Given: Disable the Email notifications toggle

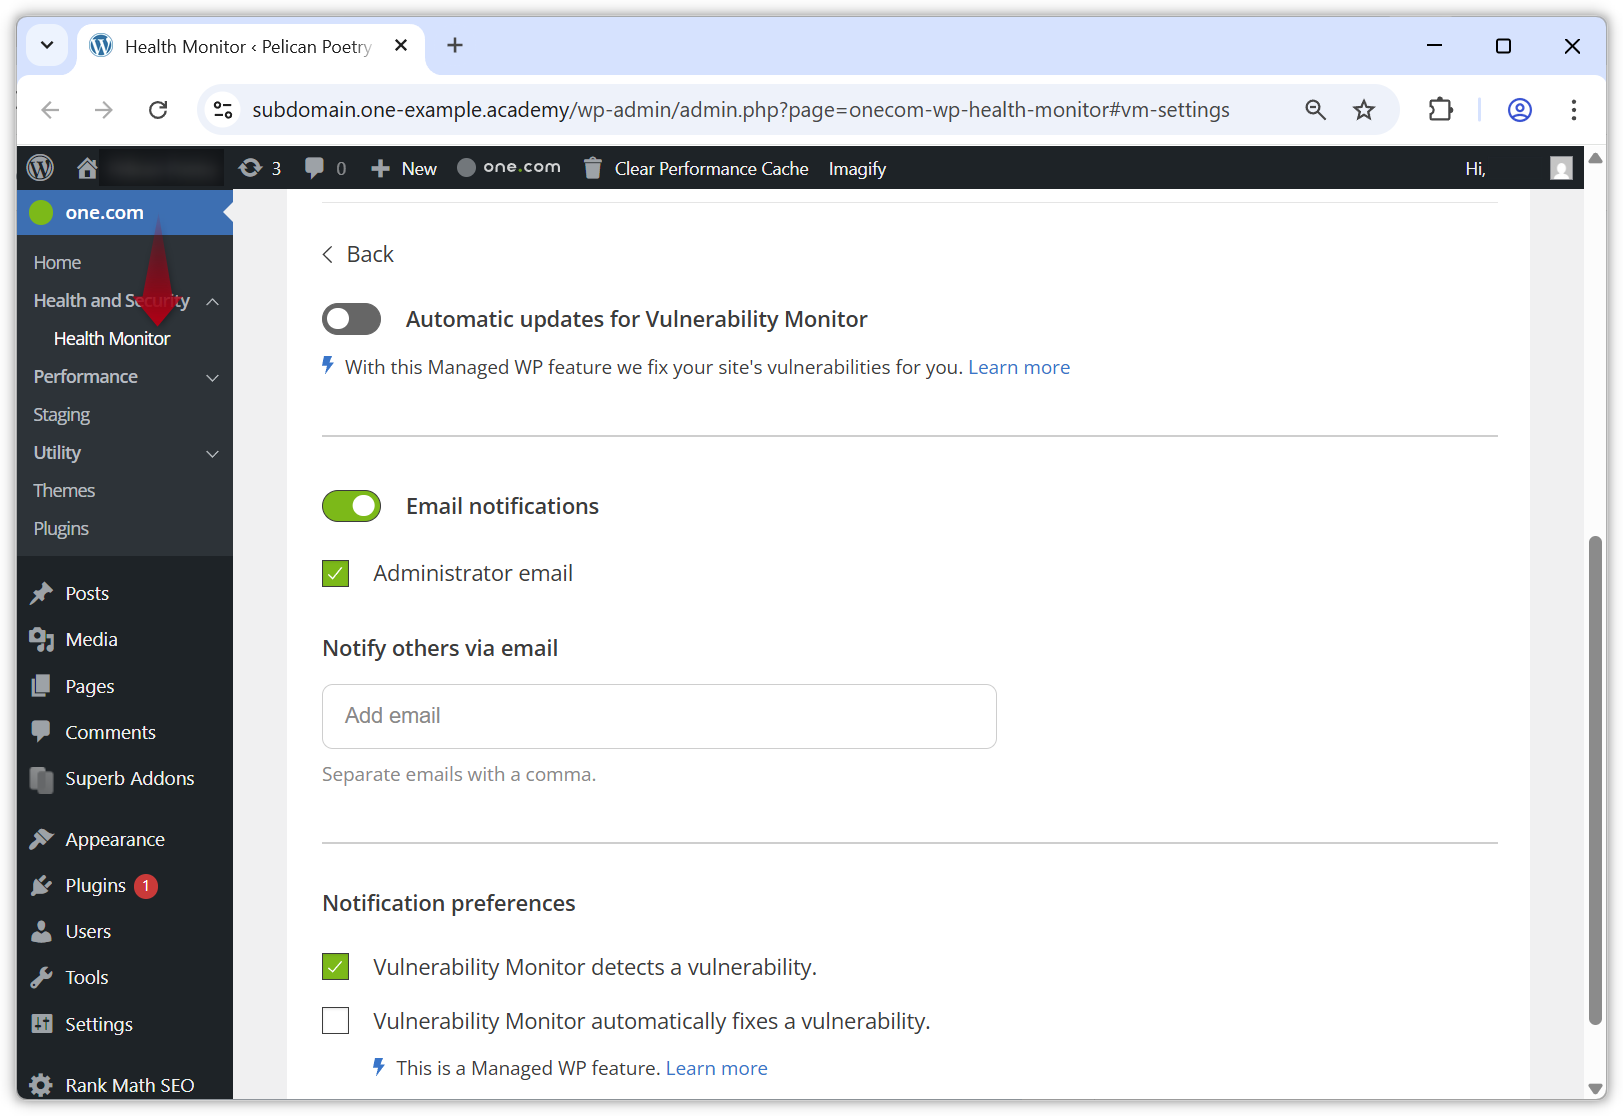Looking at the screenshot, I should coord(351,506).
